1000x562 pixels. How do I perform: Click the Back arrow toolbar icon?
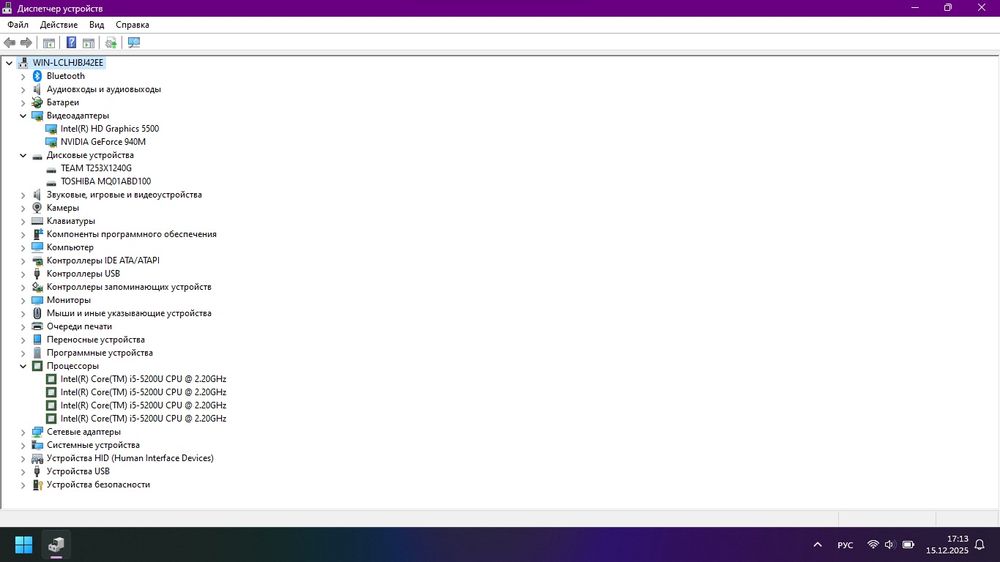click(10, 43)
